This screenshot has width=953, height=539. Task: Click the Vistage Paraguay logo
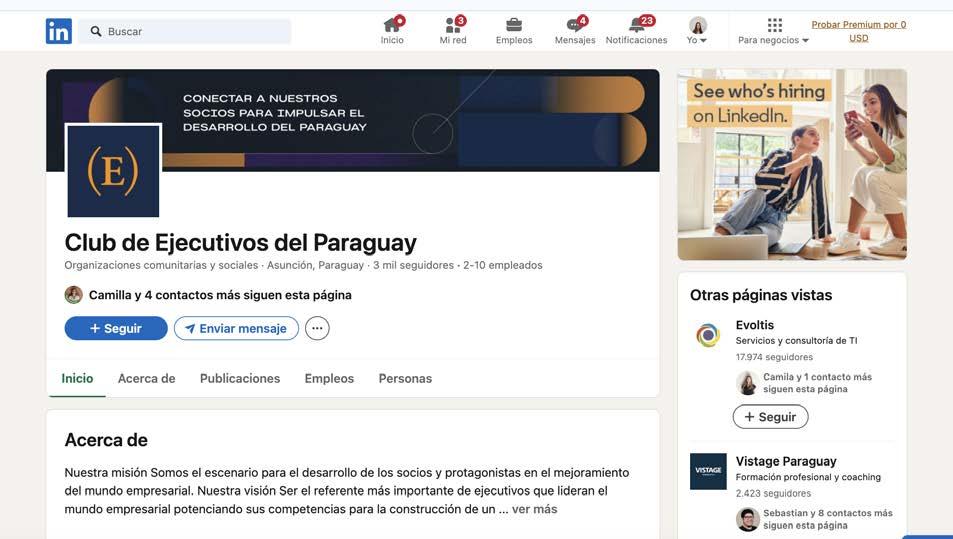[708, 471]
